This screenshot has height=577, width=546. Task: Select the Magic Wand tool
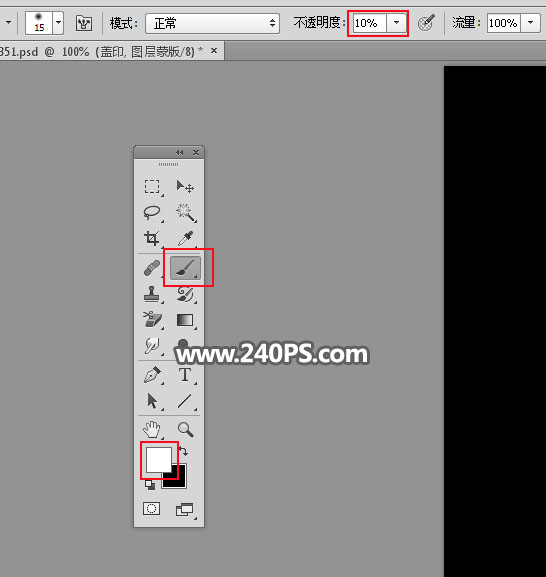tap(185, 213)
